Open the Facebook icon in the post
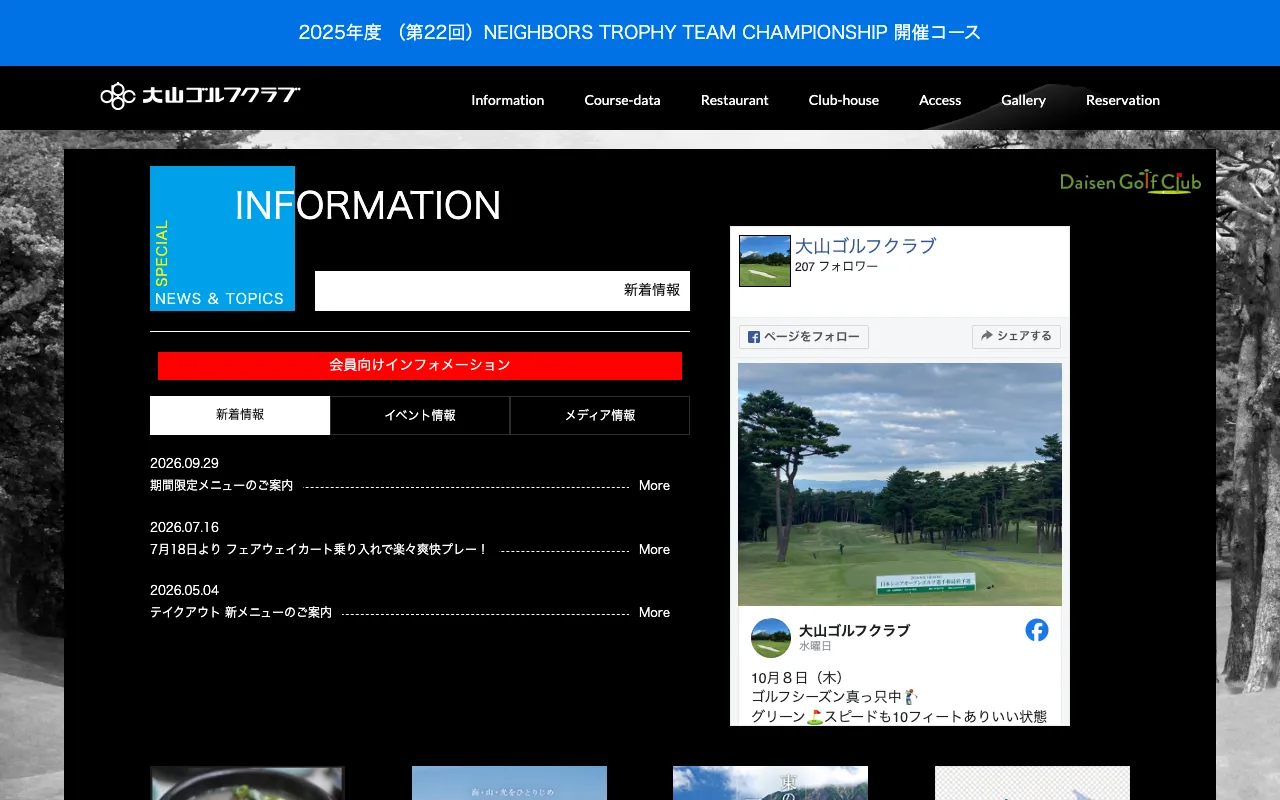This screenshot has width=1280, height=800. click(1037, 630)
